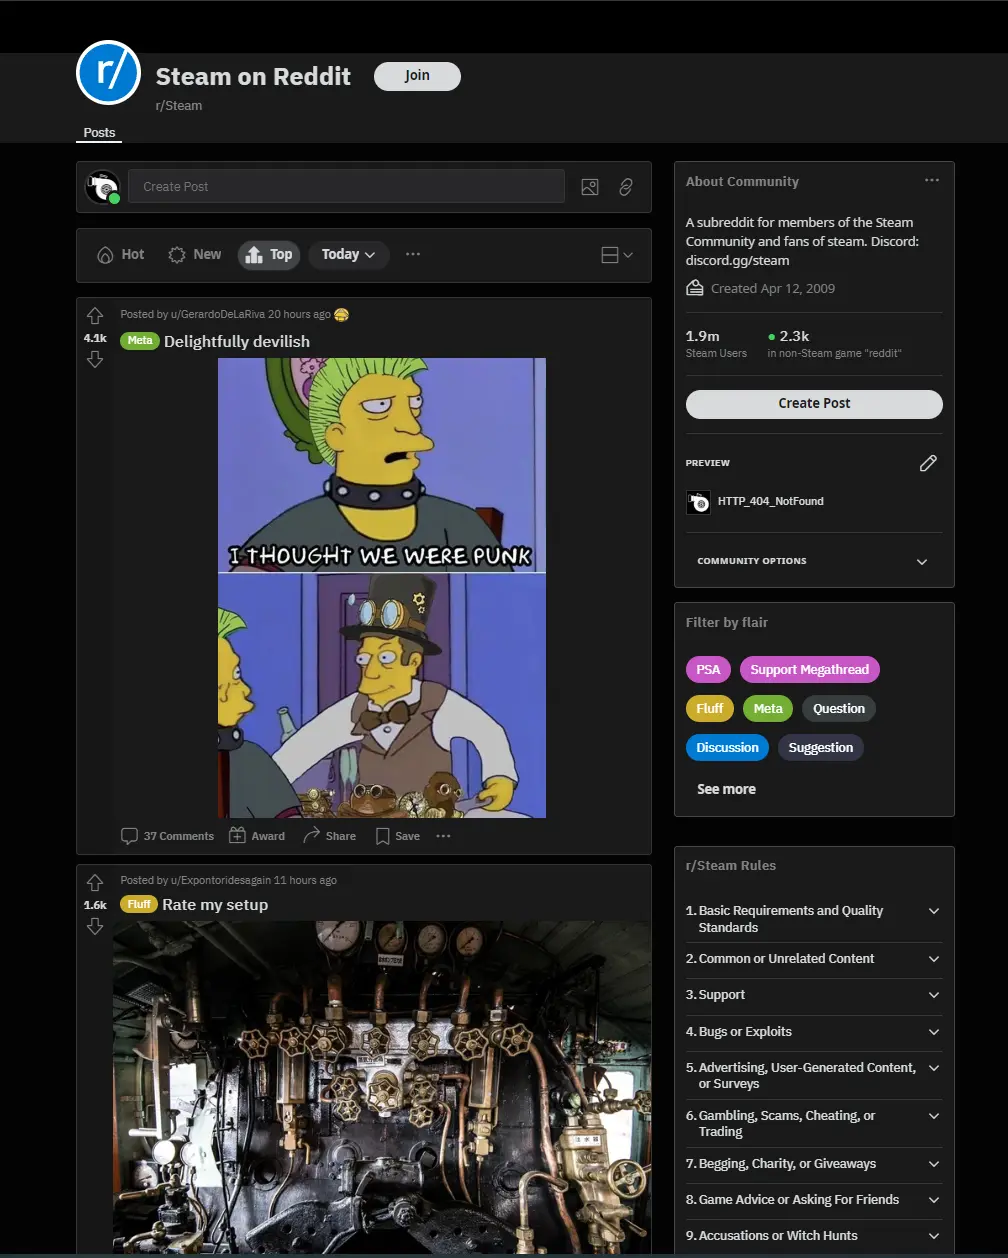Viewport: 1008px width, 1258px height.
Task: Click image upload icon in Create Post
Action: coord(590,187)
